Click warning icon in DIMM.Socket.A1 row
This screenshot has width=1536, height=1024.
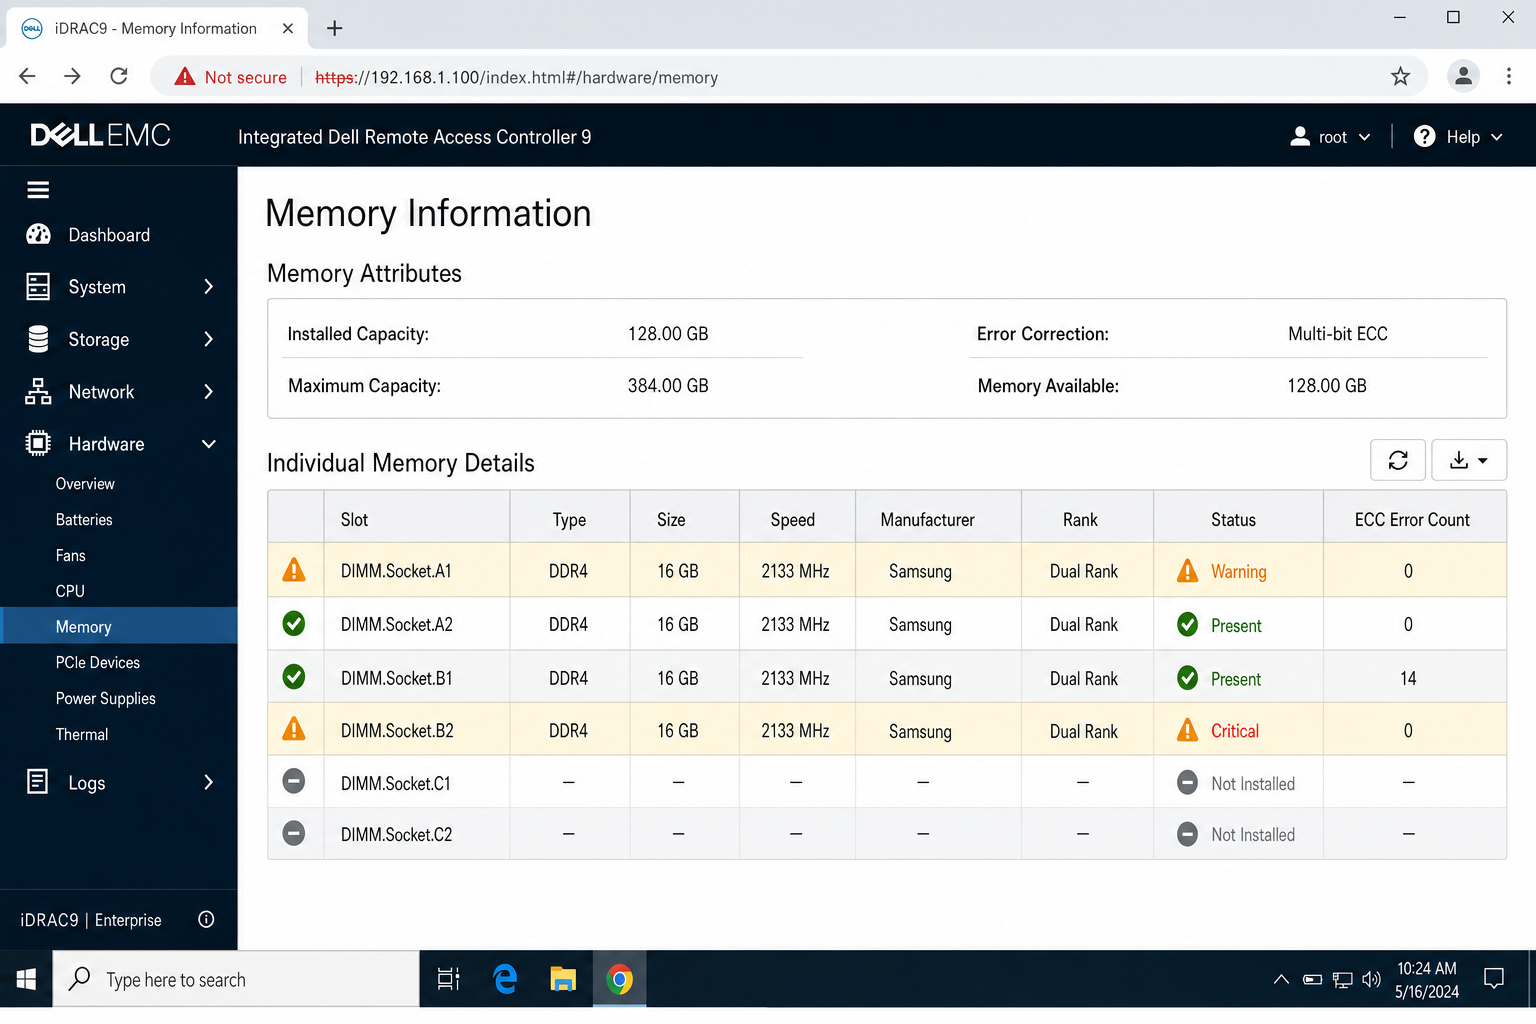coord(294,570)
